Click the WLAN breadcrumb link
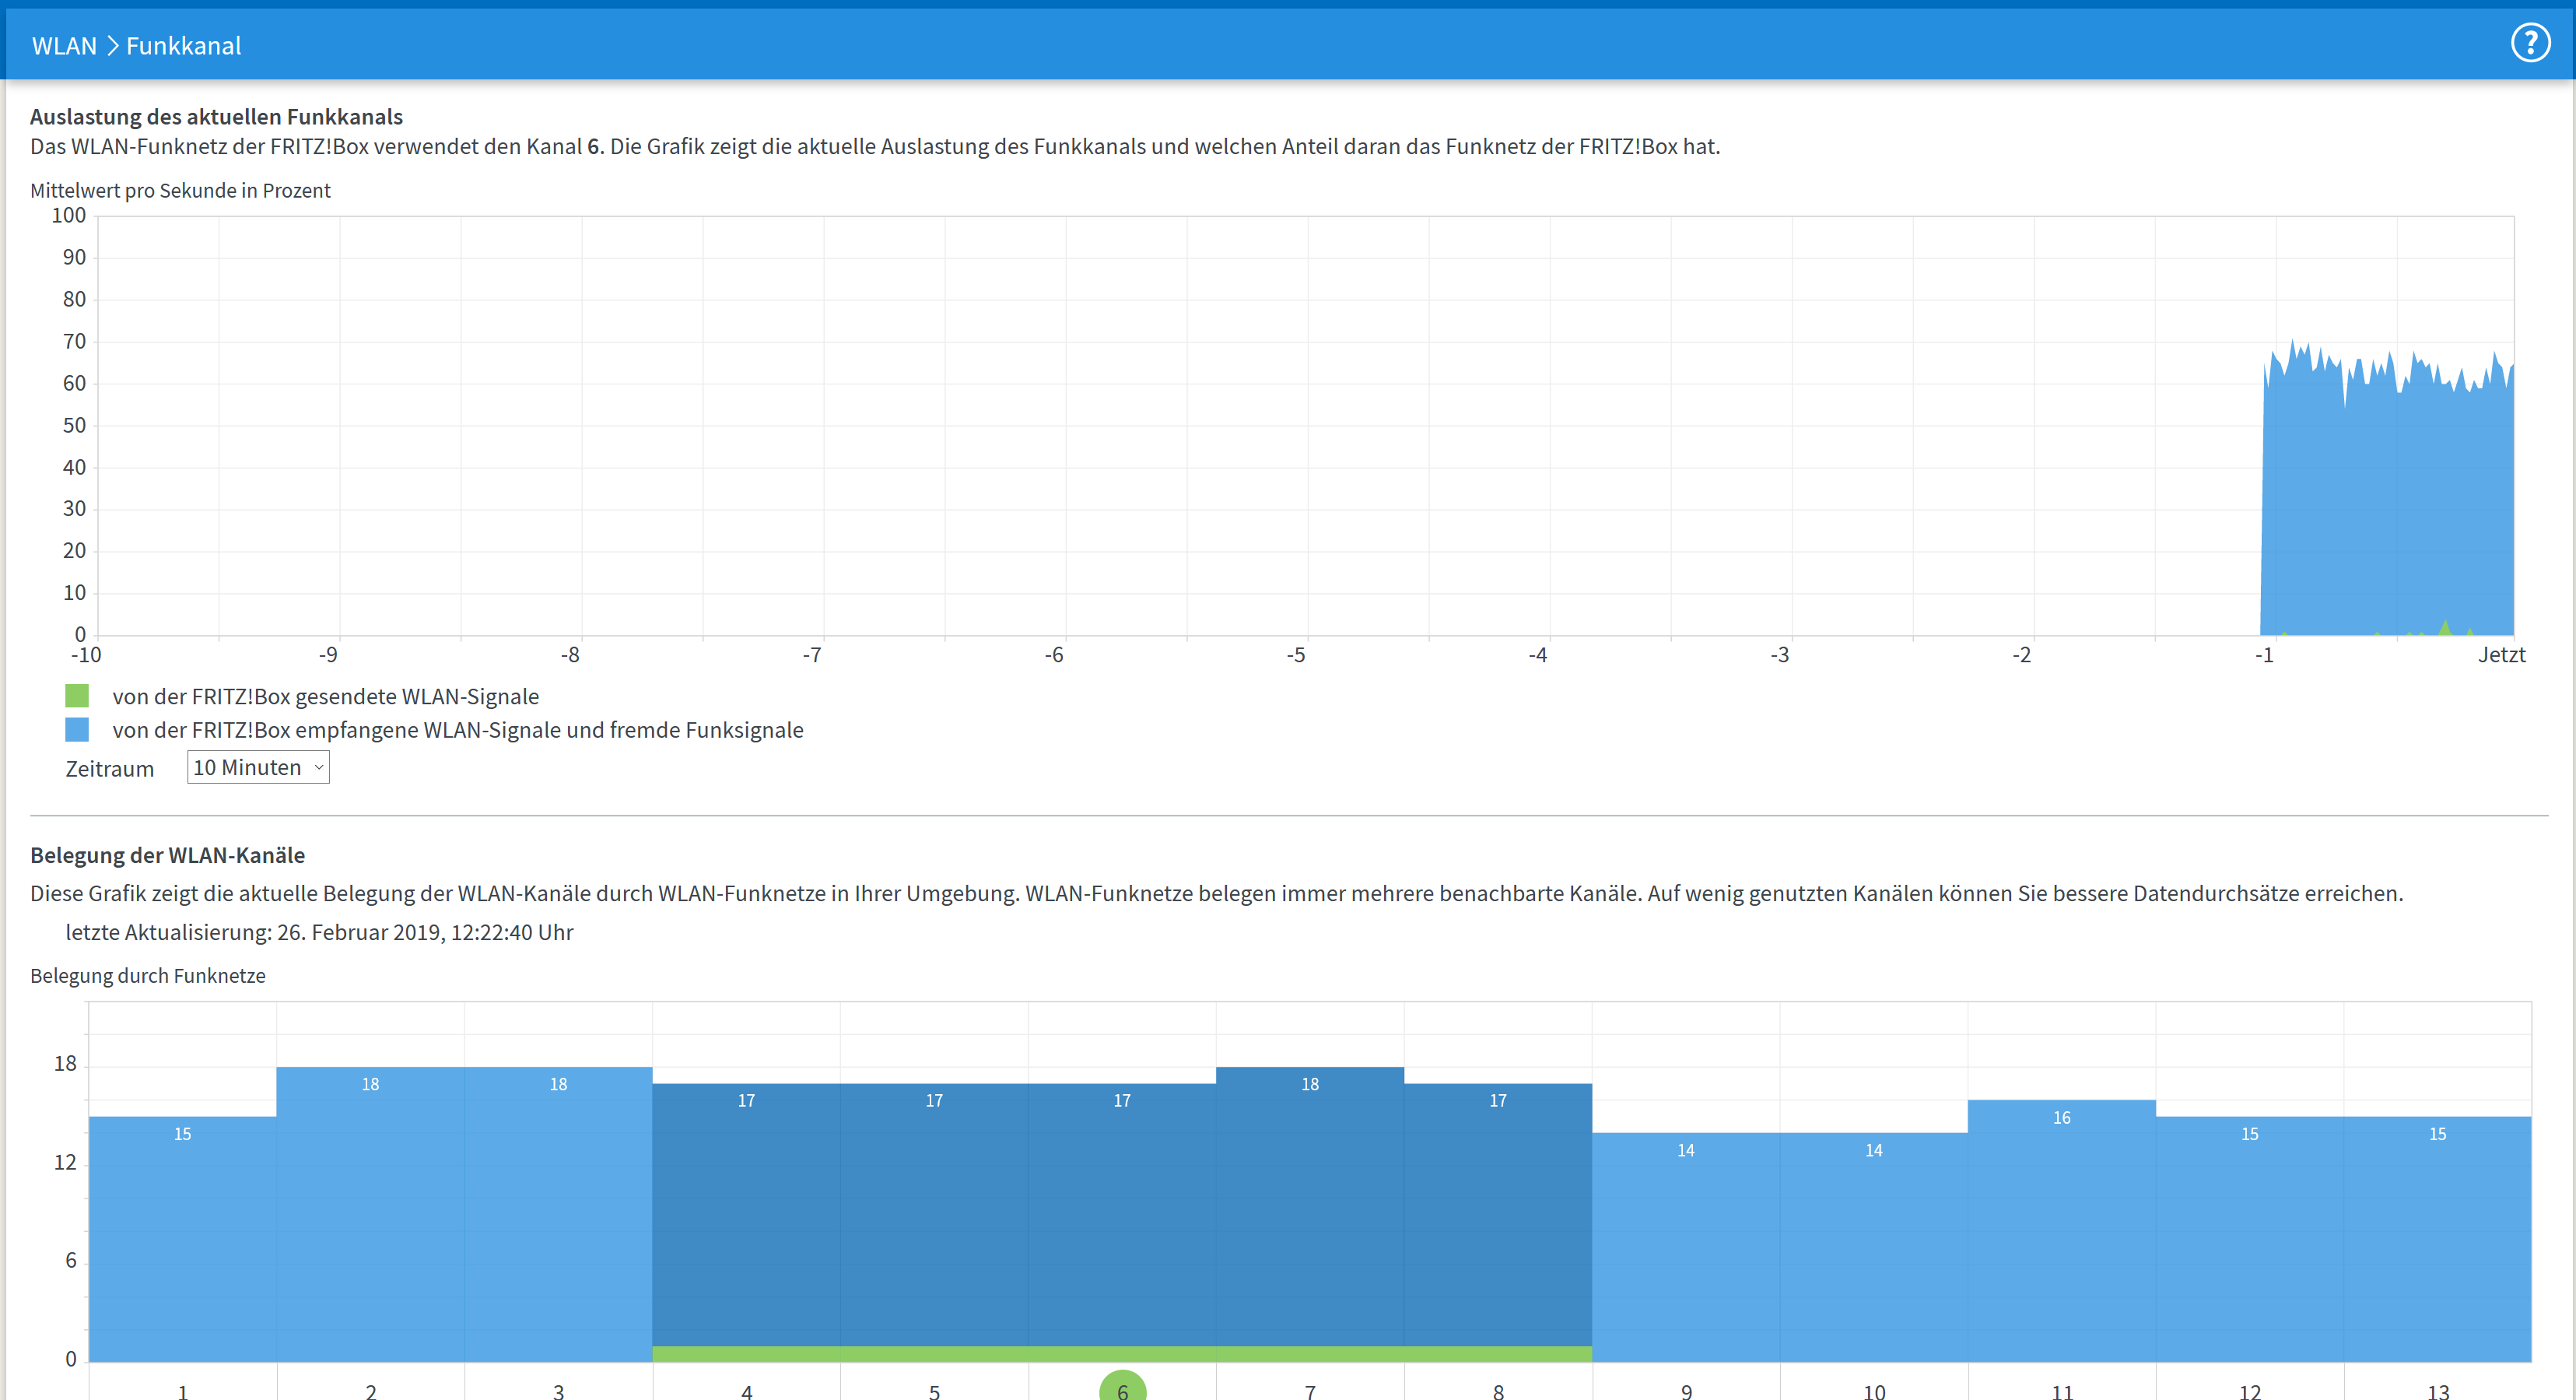Image resolution: width=2576 pixels, height=1400 pixels. pos(64,46)
